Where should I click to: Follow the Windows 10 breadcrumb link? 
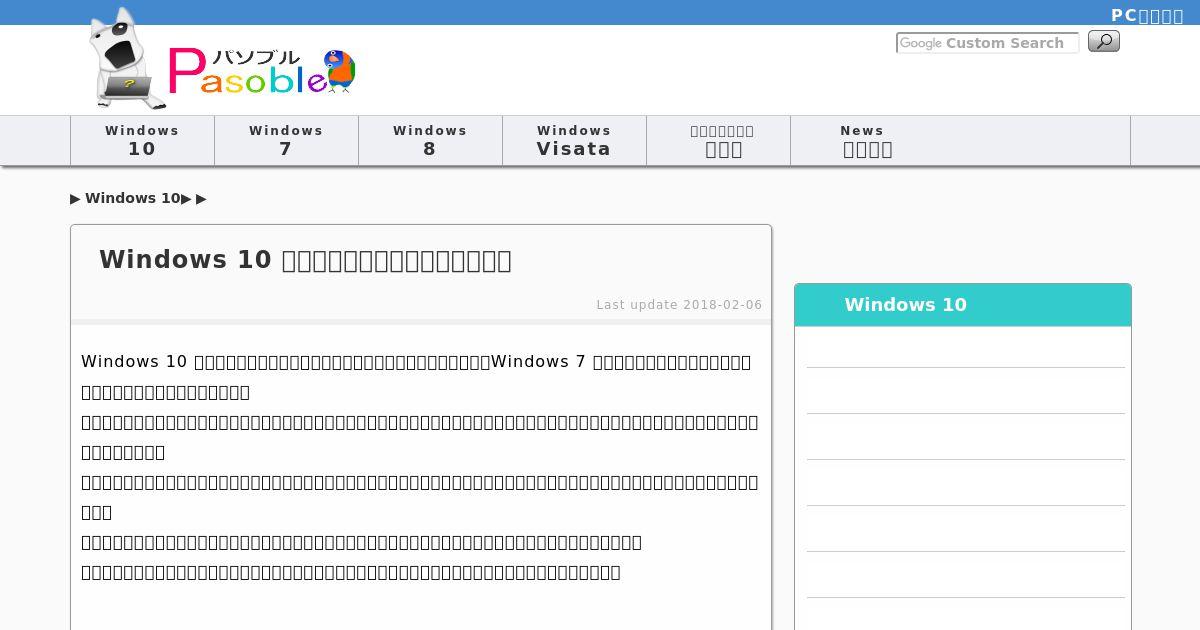pos(133,198)
